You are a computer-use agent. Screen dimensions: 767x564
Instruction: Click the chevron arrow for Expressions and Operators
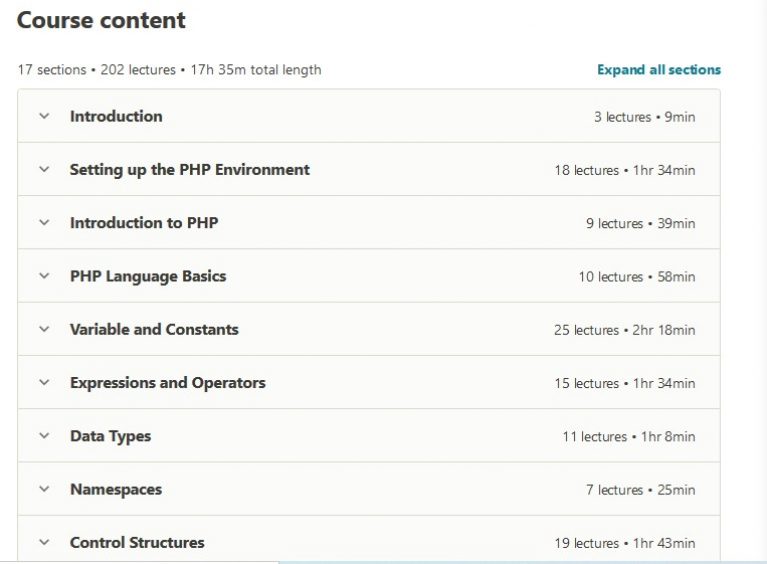point(45,383)
